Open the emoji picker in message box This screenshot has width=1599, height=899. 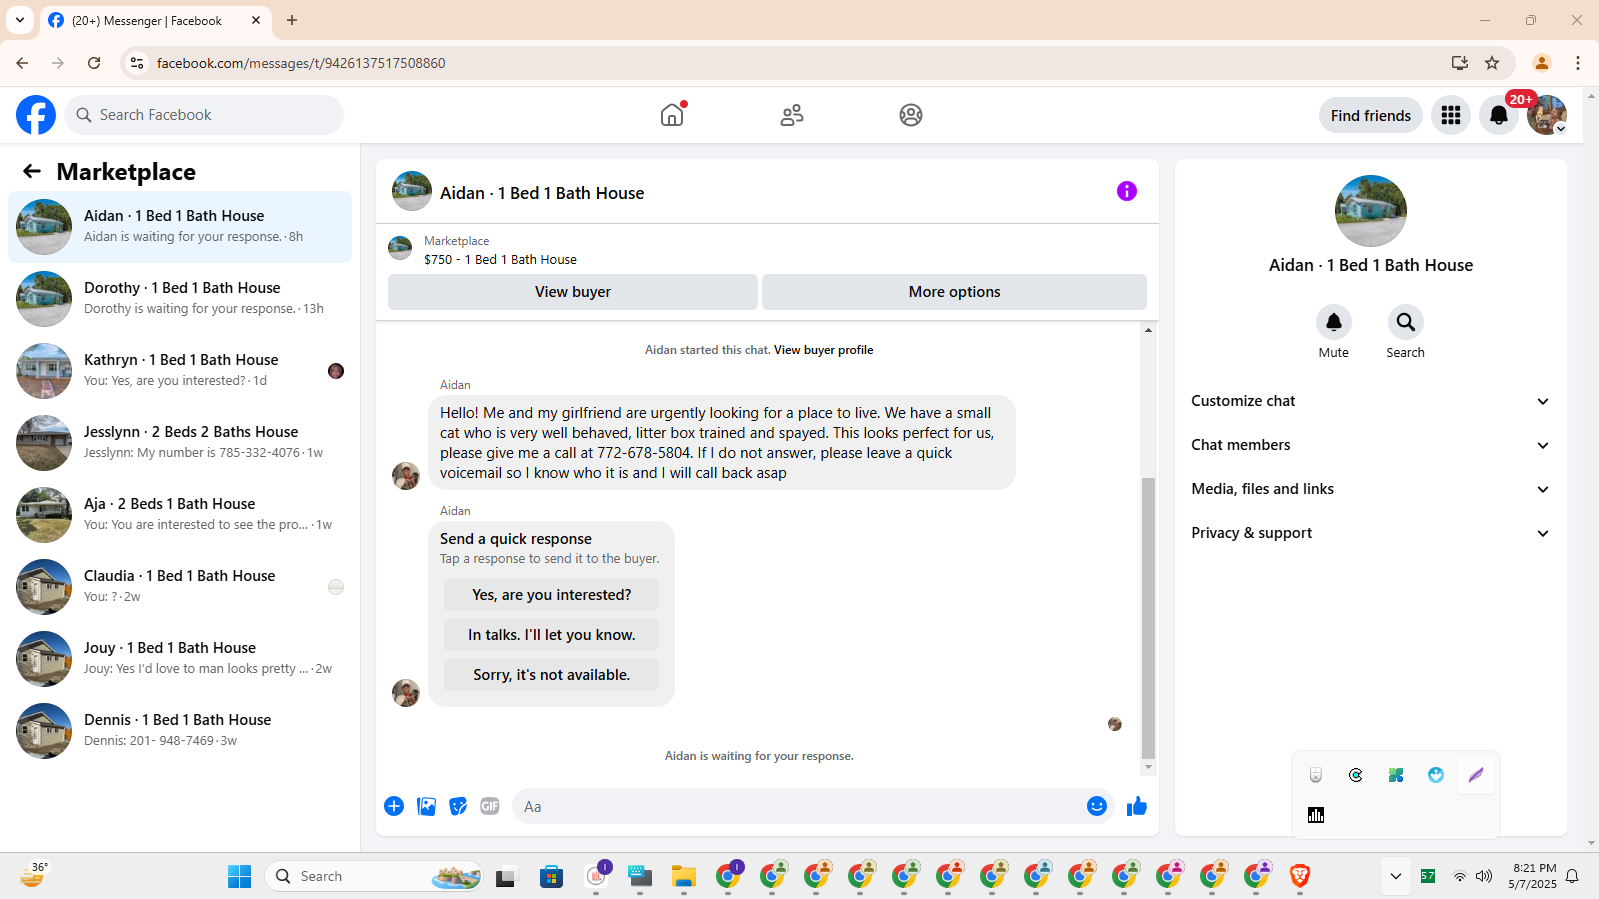tap(1097, 806)
